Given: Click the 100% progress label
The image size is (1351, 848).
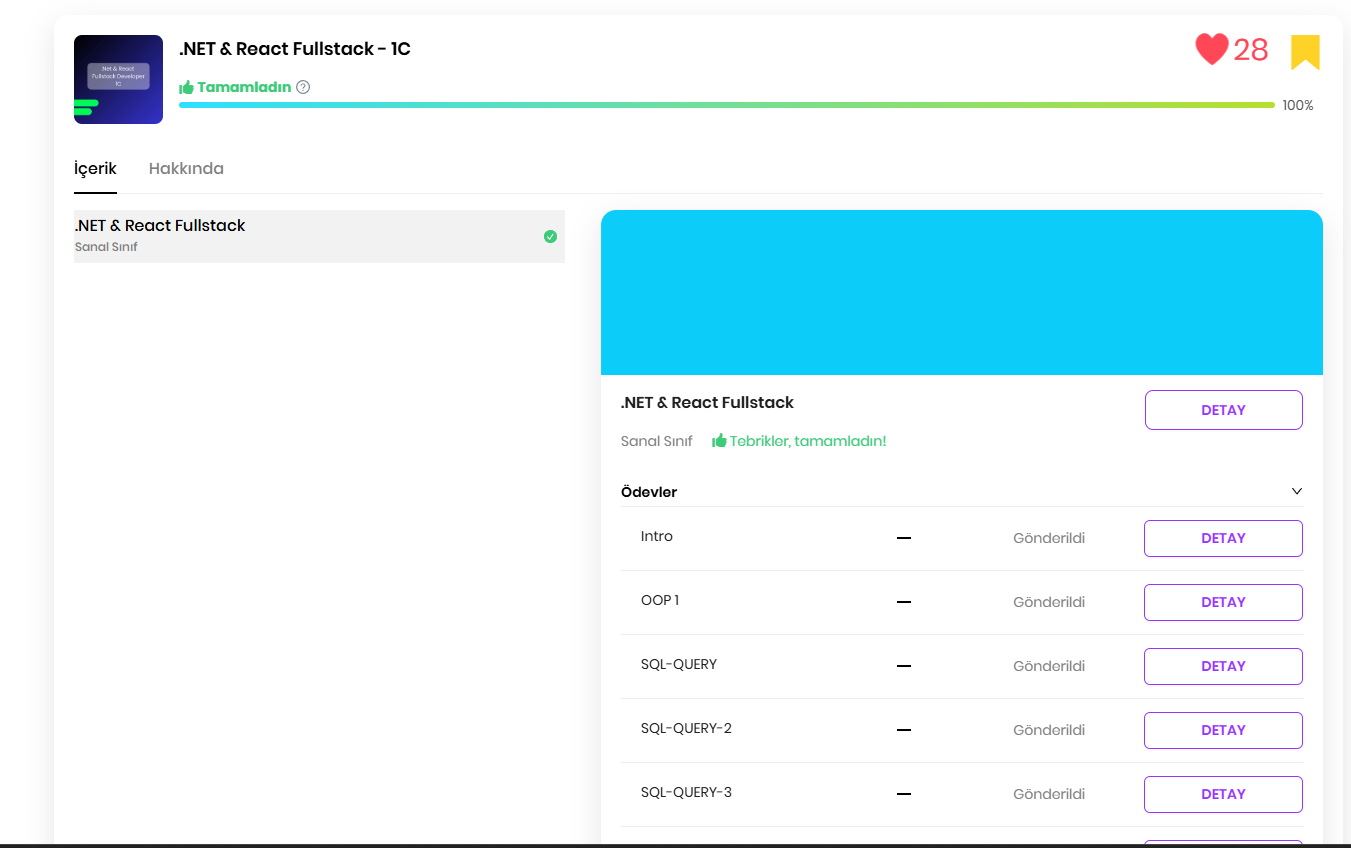Looking at the screenshot, I should [1298, 105].
